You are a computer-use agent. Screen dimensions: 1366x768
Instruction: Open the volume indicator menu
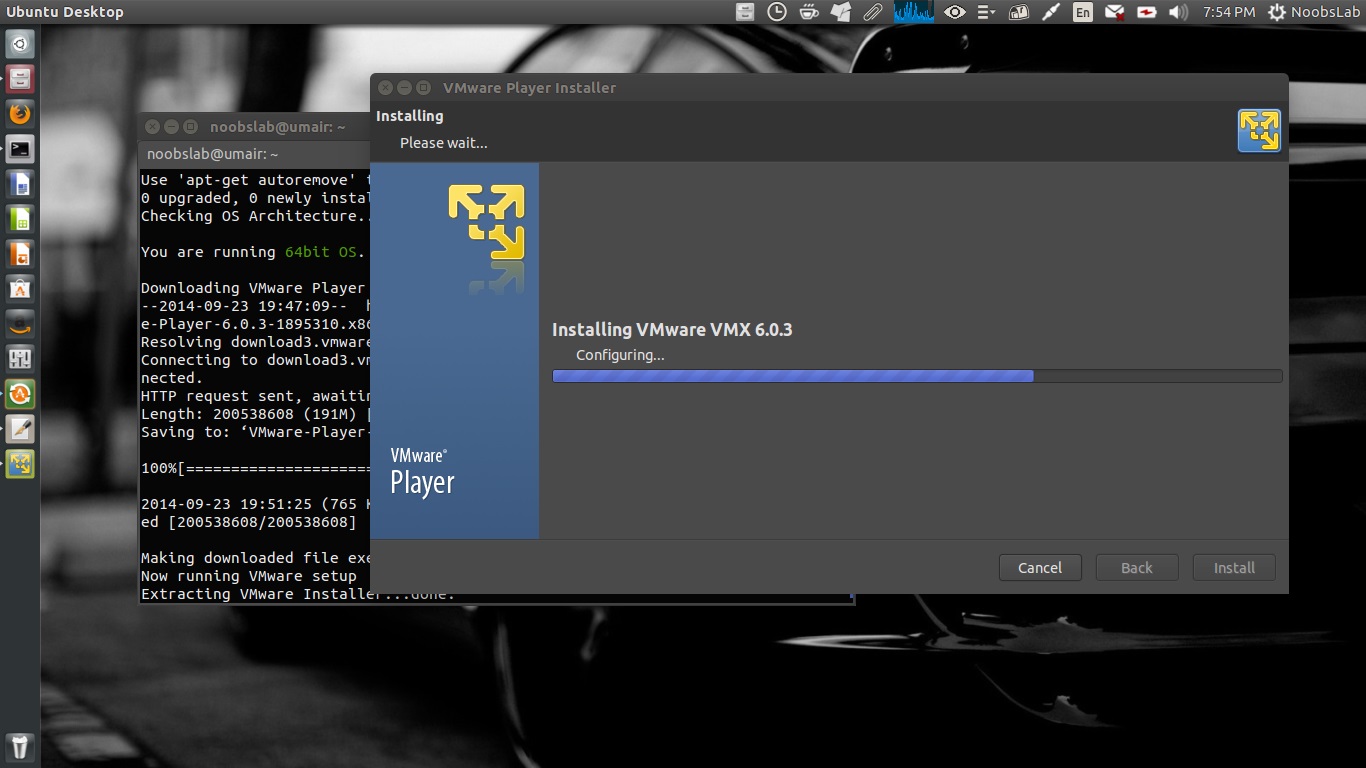[x=1176, y=12]
